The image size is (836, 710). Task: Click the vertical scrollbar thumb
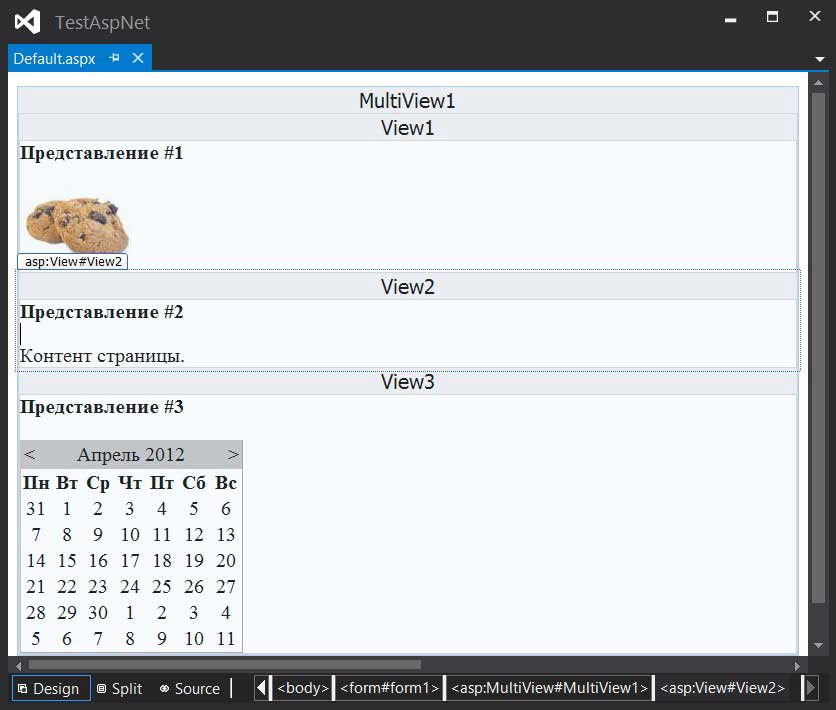(818, 349)
